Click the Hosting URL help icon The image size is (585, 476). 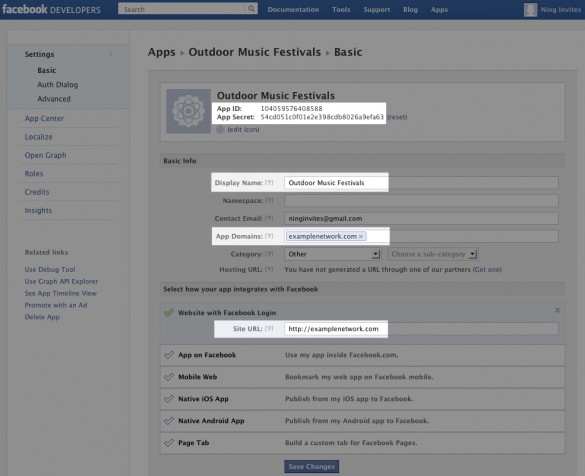click(x=269, y=269)
